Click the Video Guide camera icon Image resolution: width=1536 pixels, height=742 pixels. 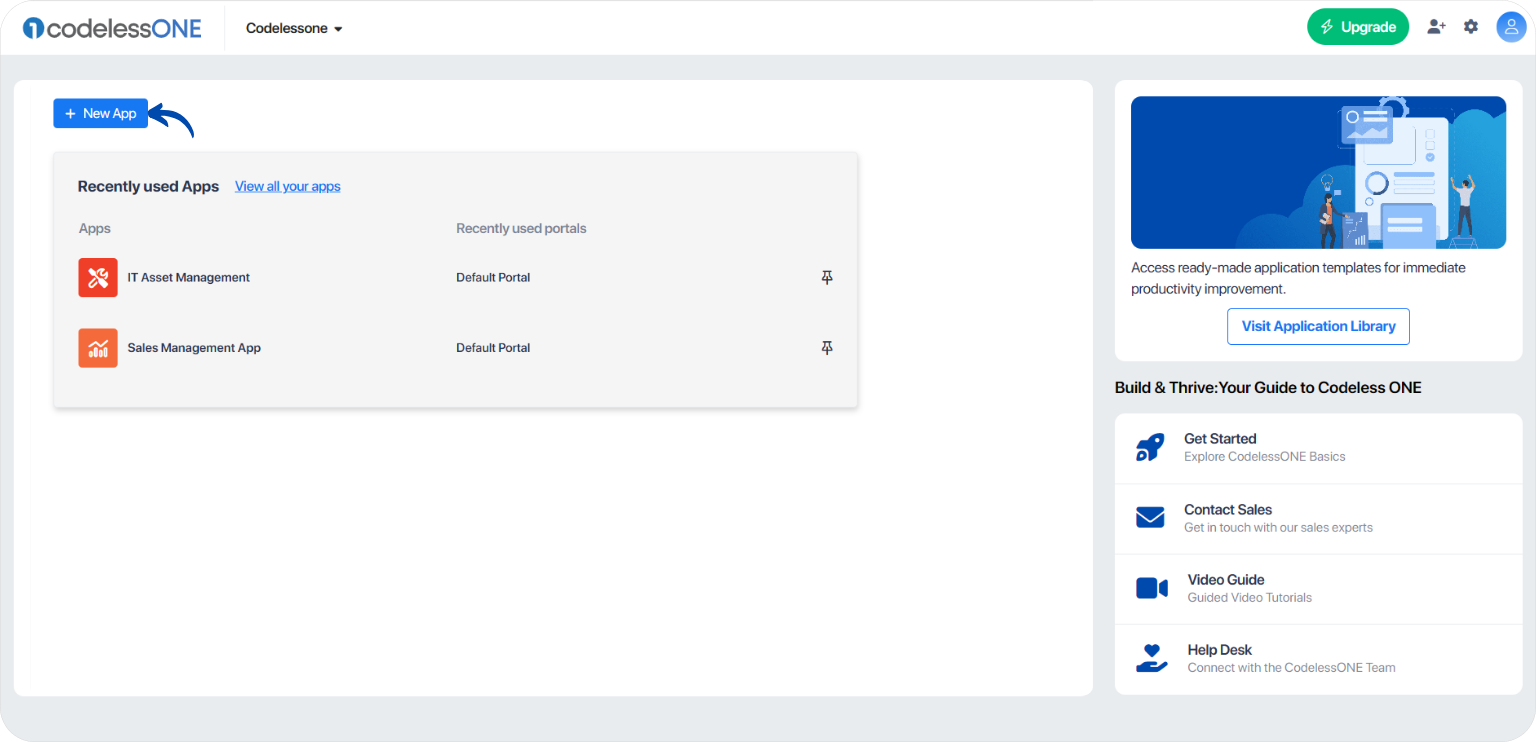pos(1152,588)
